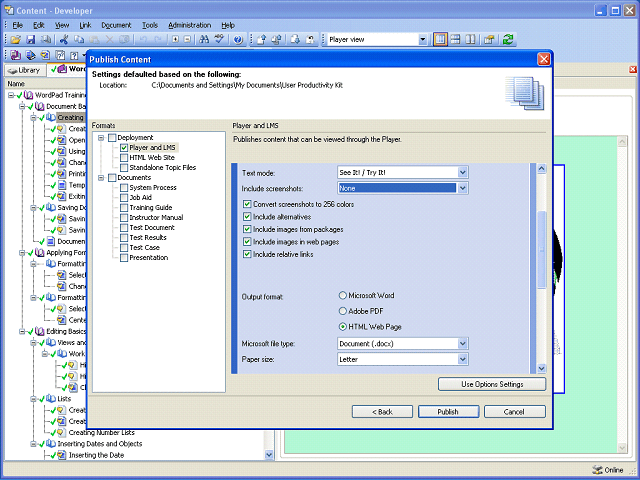640x480 pixels.
Task: Open the Microsoft file type dropdown
Action: point(462,344)
